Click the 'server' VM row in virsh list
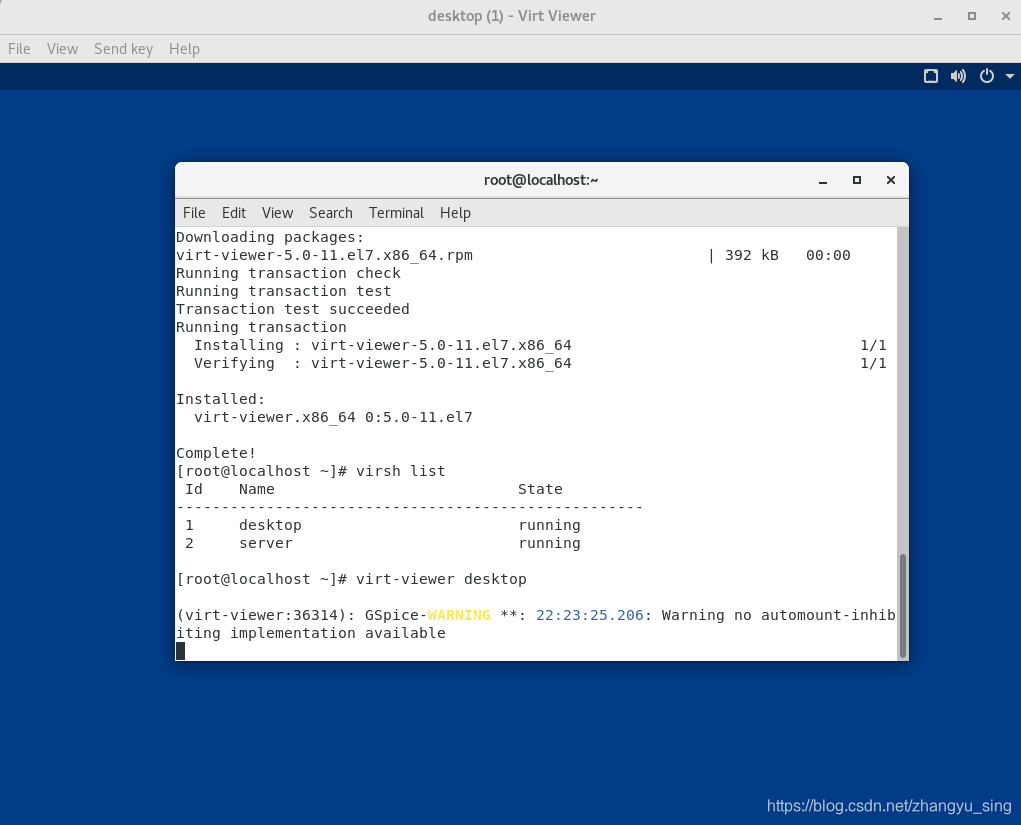Image resolution: width=1021 pixels, height=825 pixels. pos(383,543)
